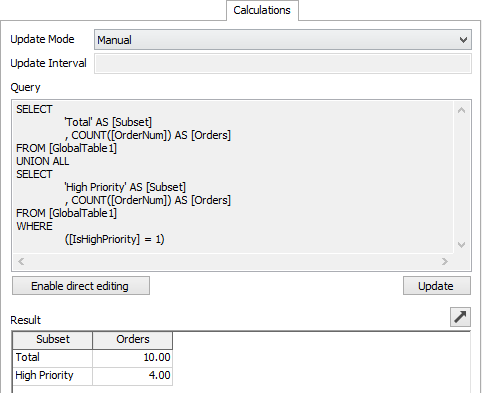Select the Calculations tab
The image size is (482, 393).
[262, 10]
